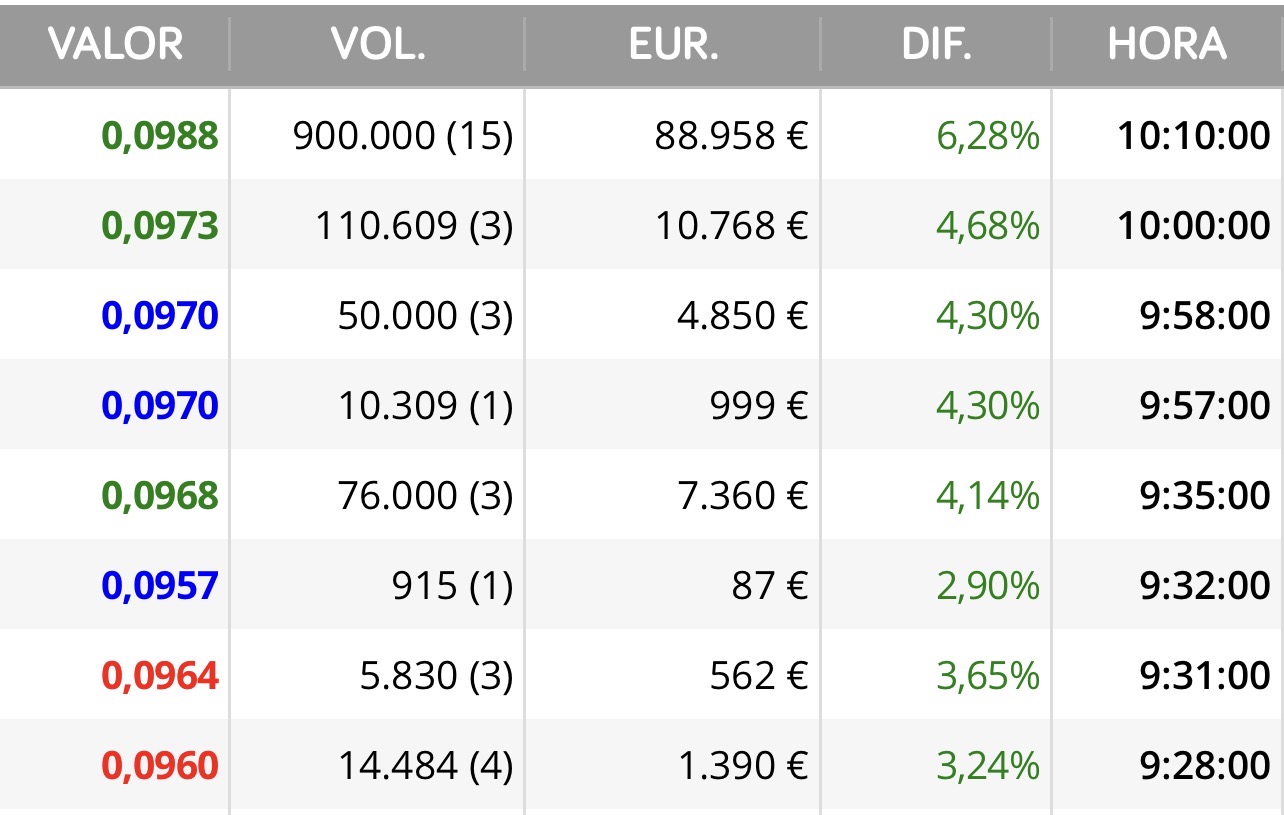
Task: Select the EUR. column header
Action: click(673, 45)
